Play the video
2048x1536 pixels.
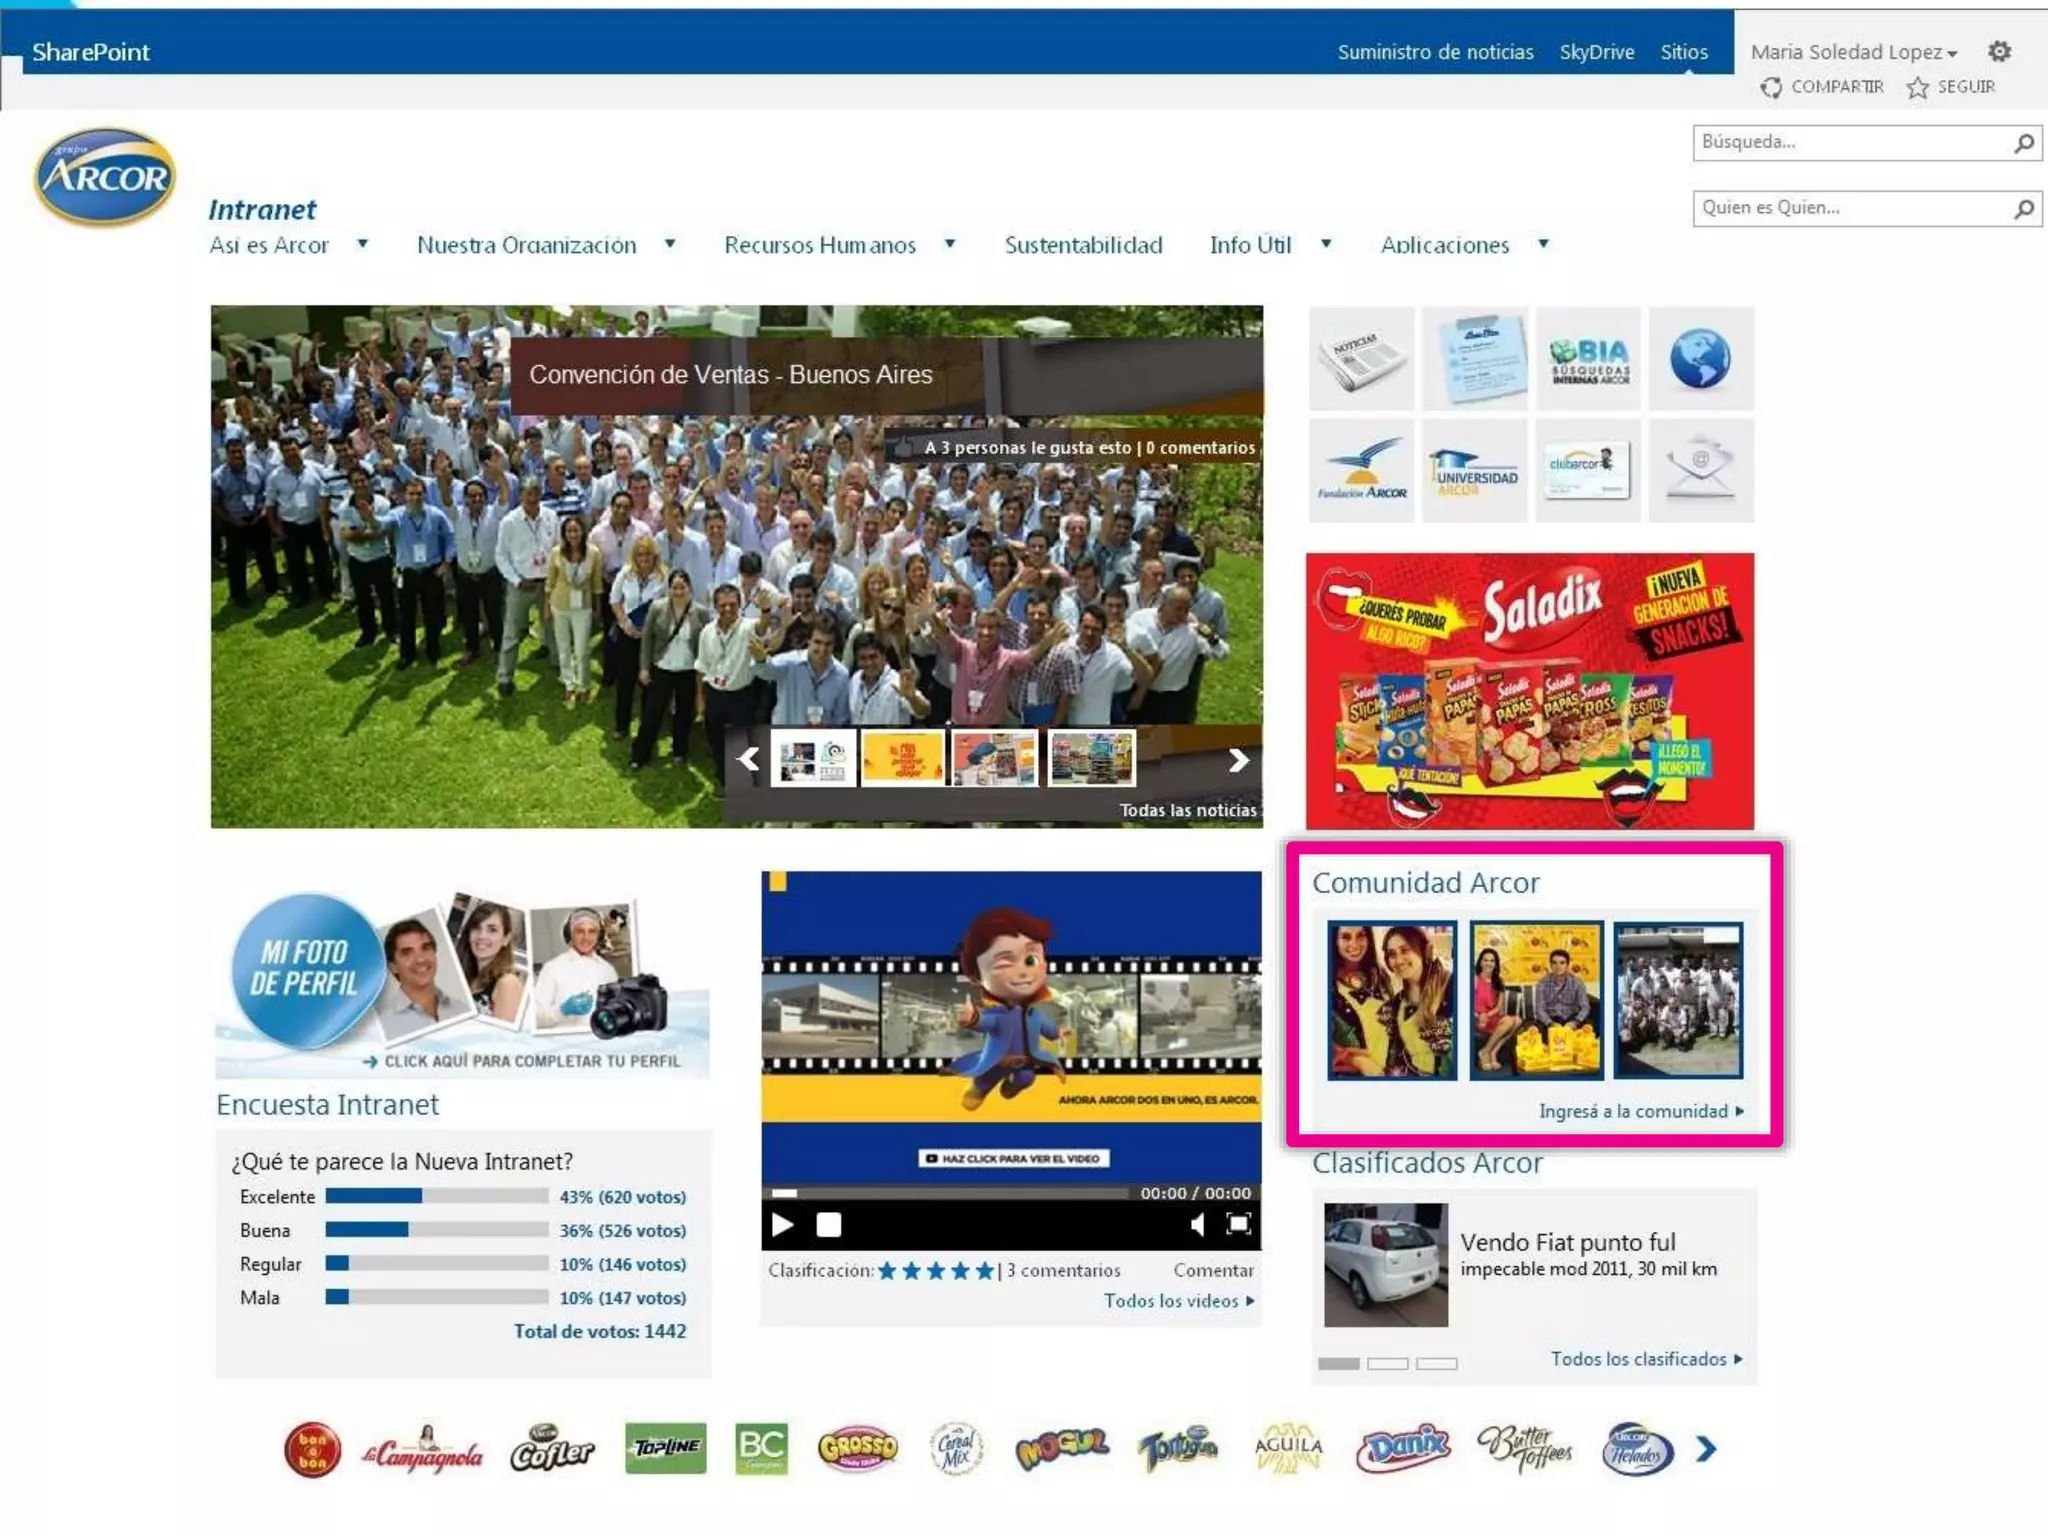pyautogui.click(x=782, y=1224)
